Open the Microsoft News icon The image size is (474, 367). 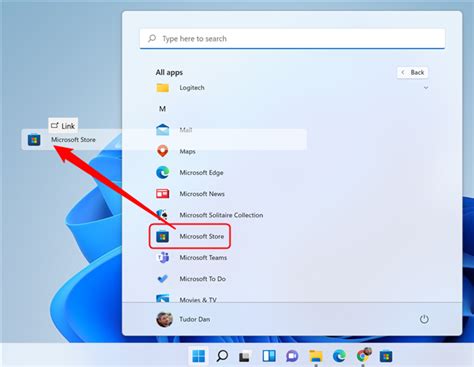(163, 194)
